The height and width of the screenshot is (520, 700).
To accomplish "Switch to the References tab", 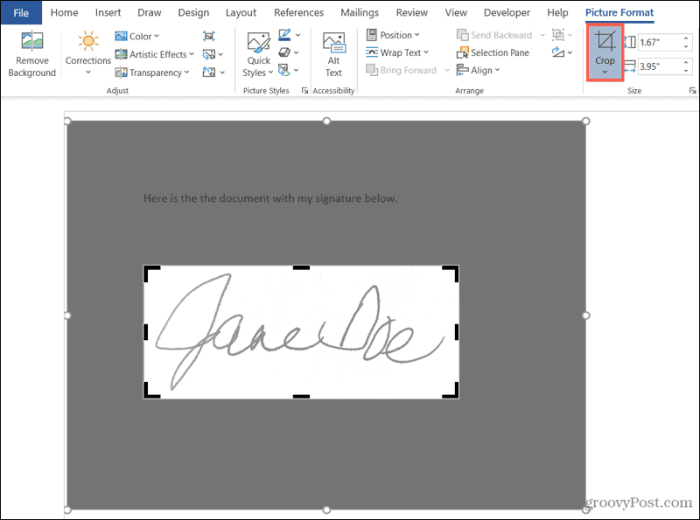I will [299, 12].
